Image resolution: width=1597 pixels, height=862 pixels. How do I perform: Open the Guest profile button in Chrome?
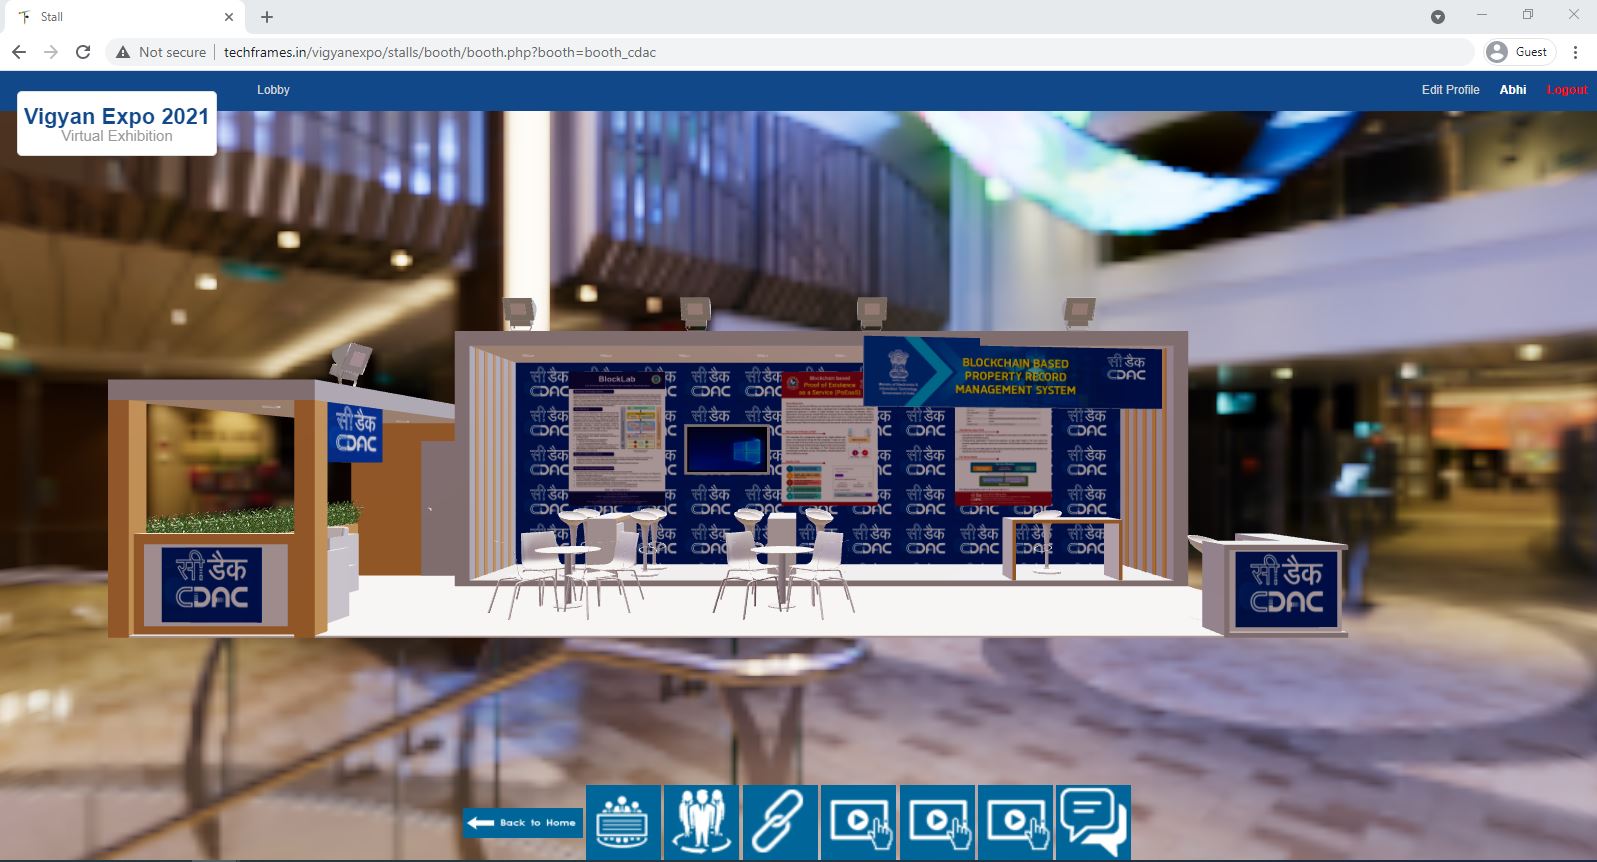pos(1517,52)
